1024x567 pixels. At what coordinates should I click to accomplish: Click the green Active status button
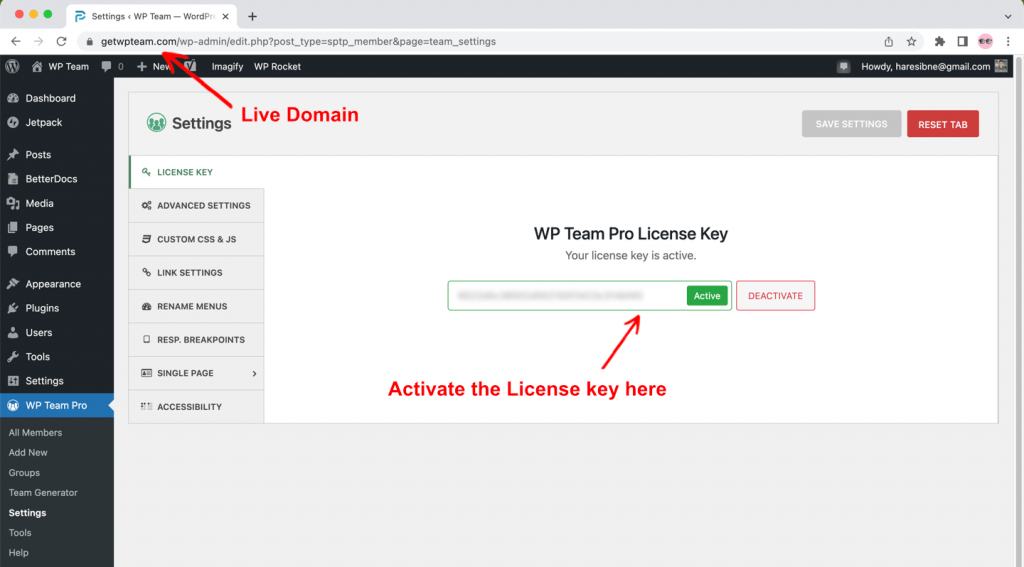tap(707, 296)
